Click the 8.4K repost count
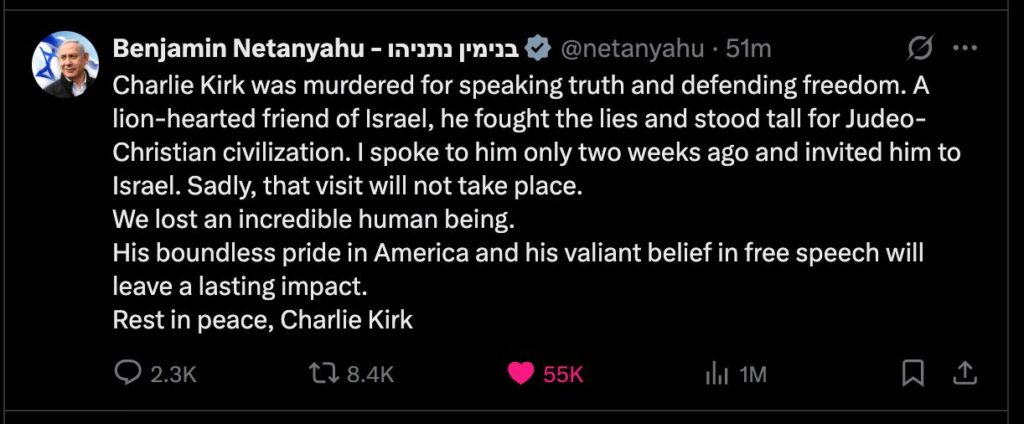The height and width of the screenshot is (424, 1024). (370, 374)
